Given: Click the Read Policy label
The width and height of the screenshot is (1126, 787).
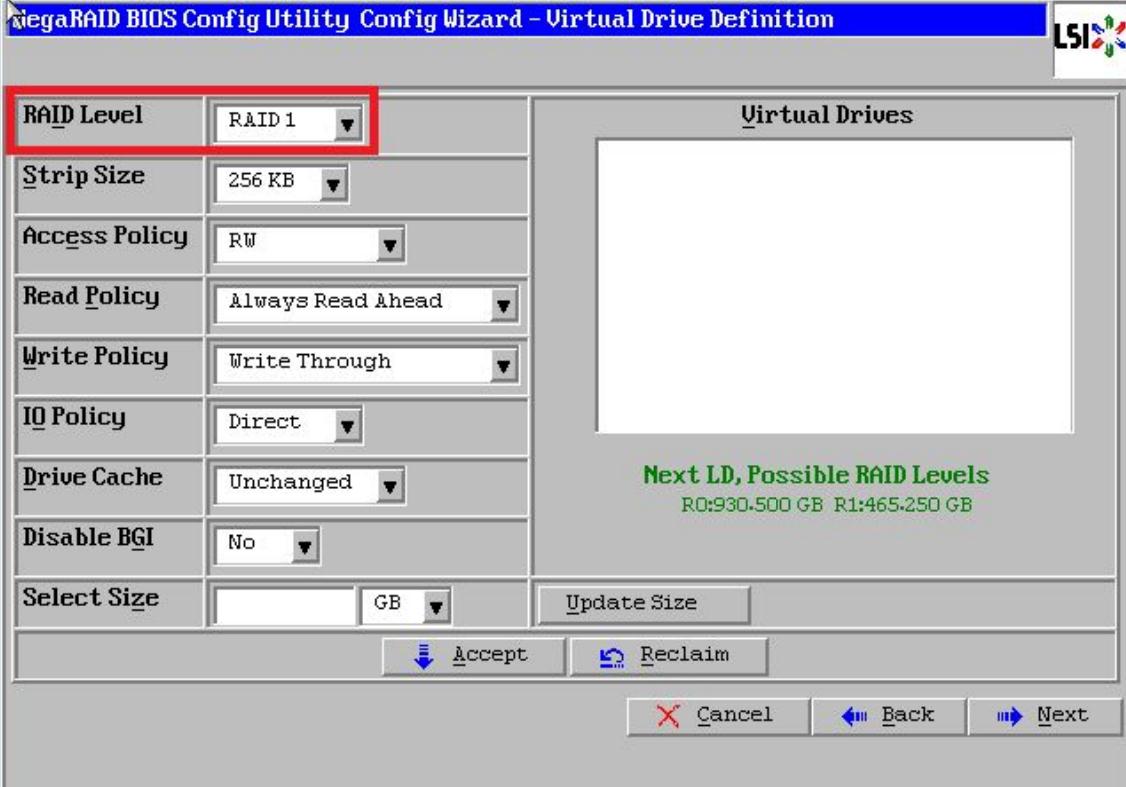Looking at the screenshot, I should pyautogui.click(x=90, y=297).
